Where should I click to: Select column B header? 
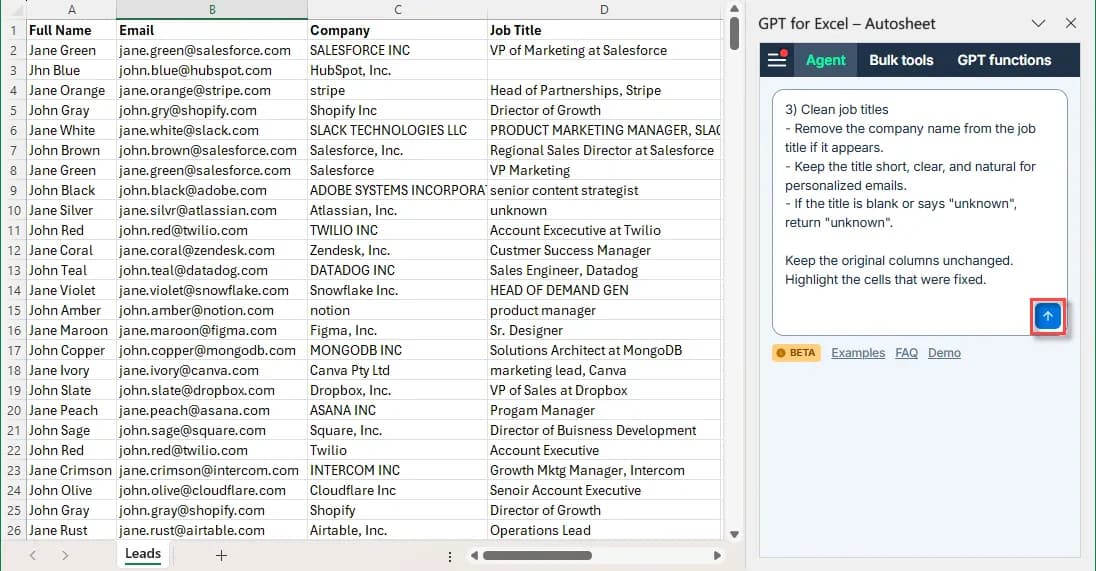click(212, 10)
